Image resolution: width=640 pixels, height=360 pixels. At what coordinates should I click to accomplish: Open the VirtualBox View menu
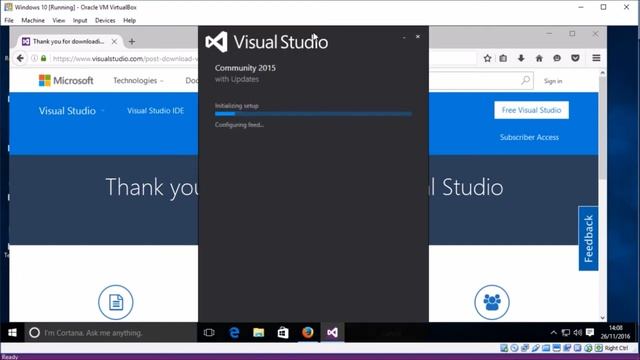tap(58, 20)
